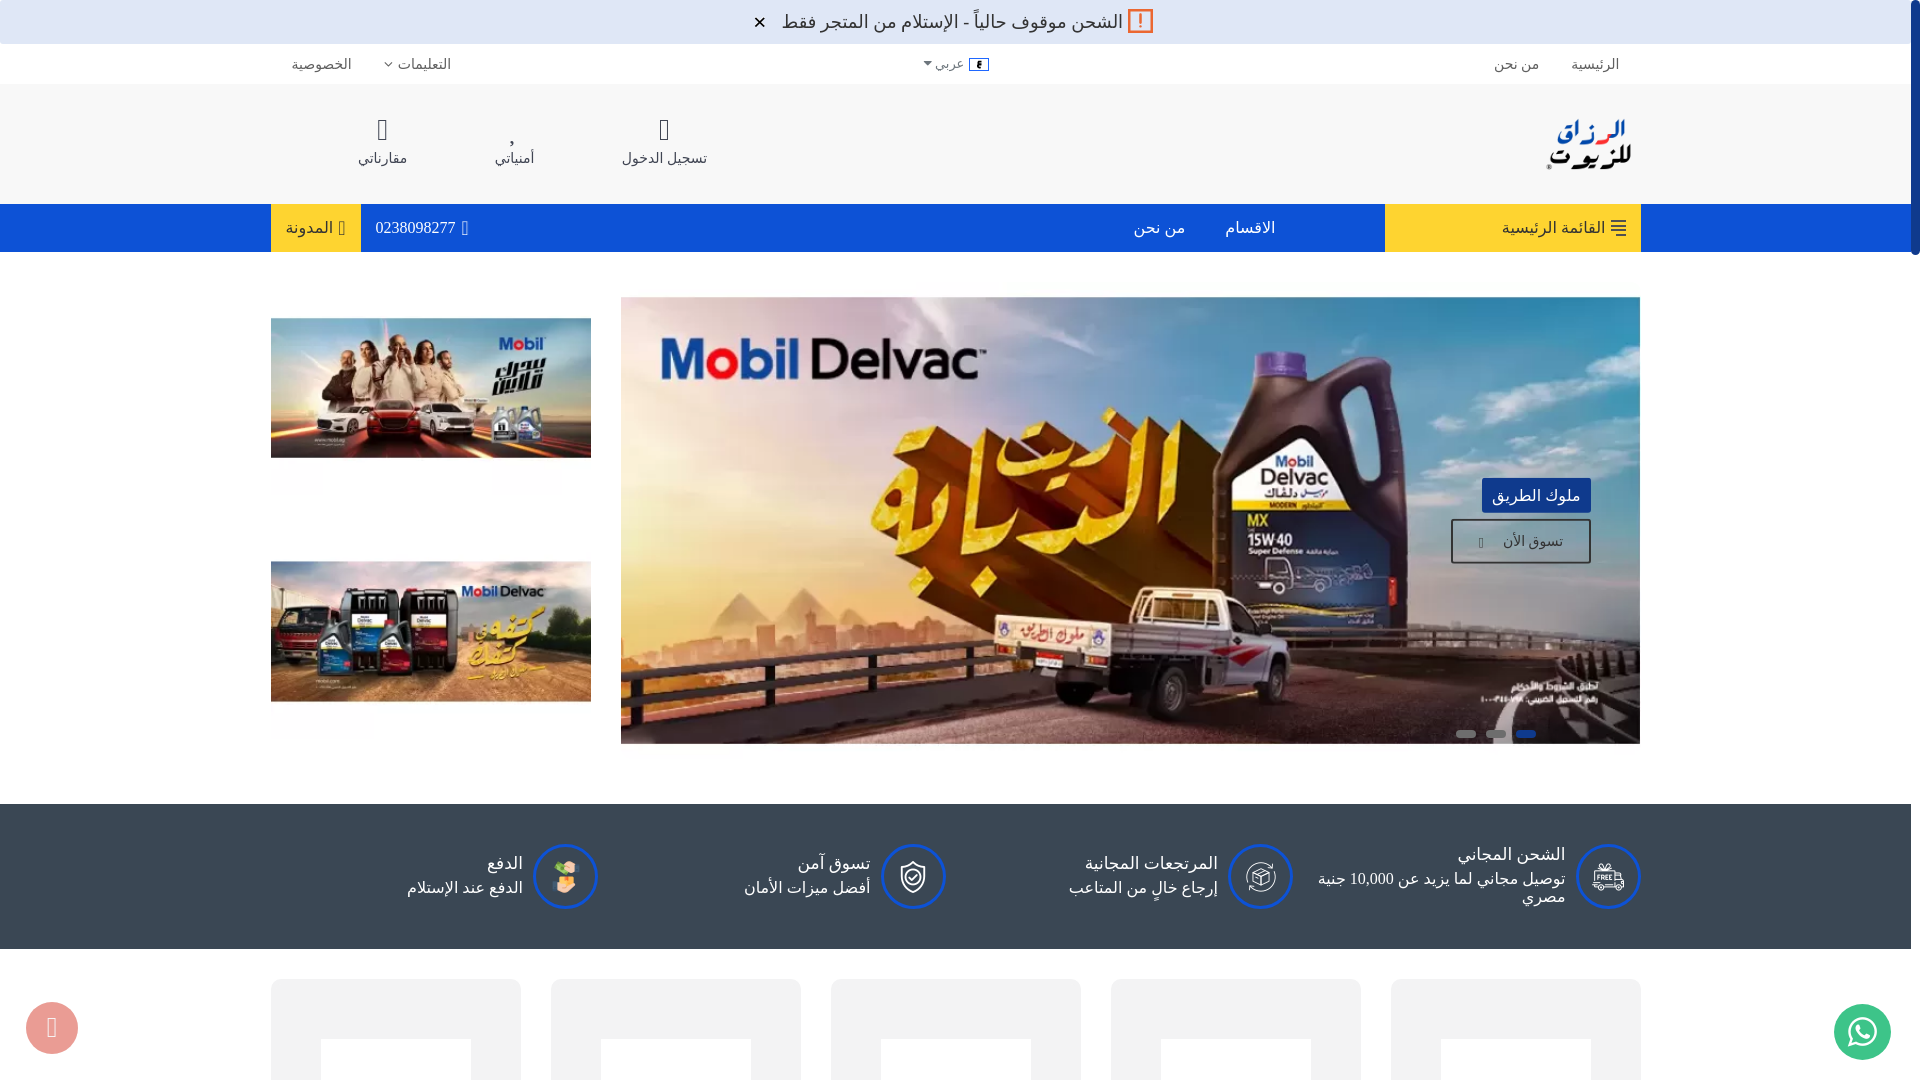Screen dimensions: 1920x1080
Task: Click the language flag icon
Action: point(979,65)
